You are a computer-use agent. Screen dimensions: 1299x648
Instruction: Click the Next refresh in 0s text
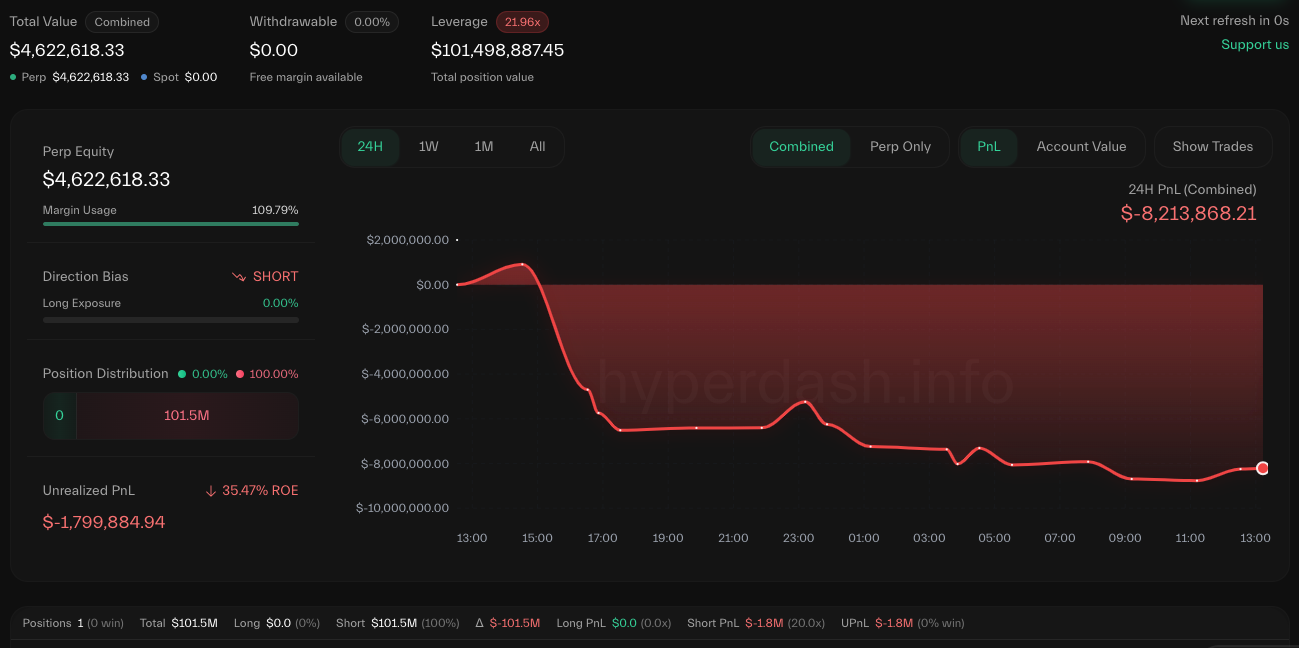point(1234,20)
